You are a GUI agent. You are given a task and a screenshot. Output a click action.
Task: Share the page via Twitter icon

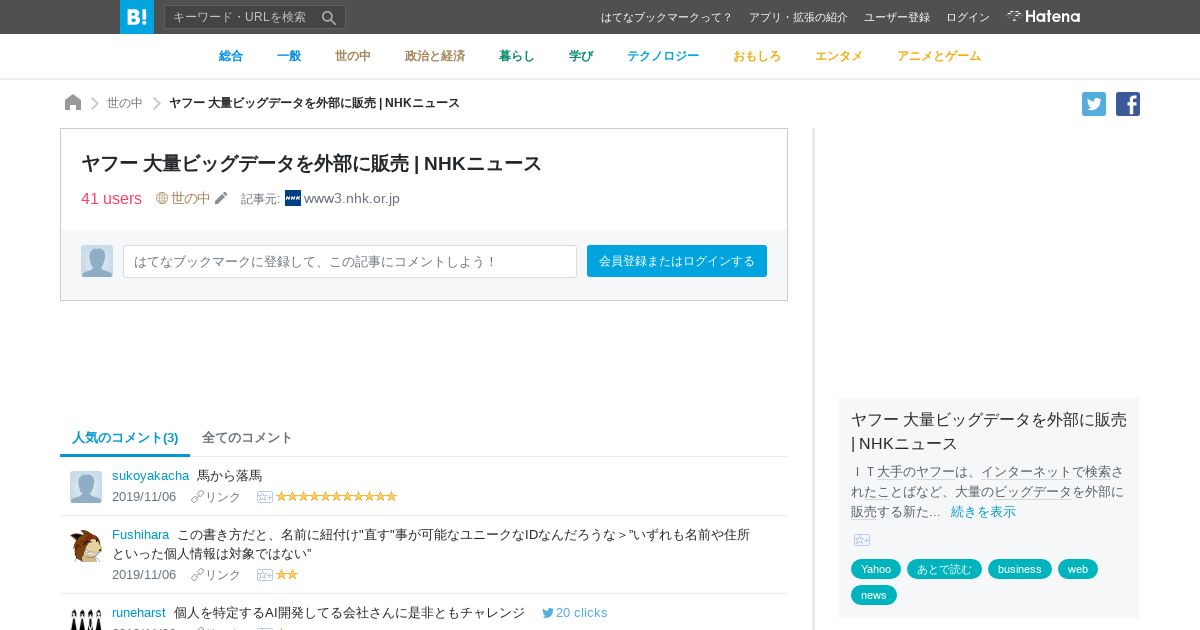1094,104
